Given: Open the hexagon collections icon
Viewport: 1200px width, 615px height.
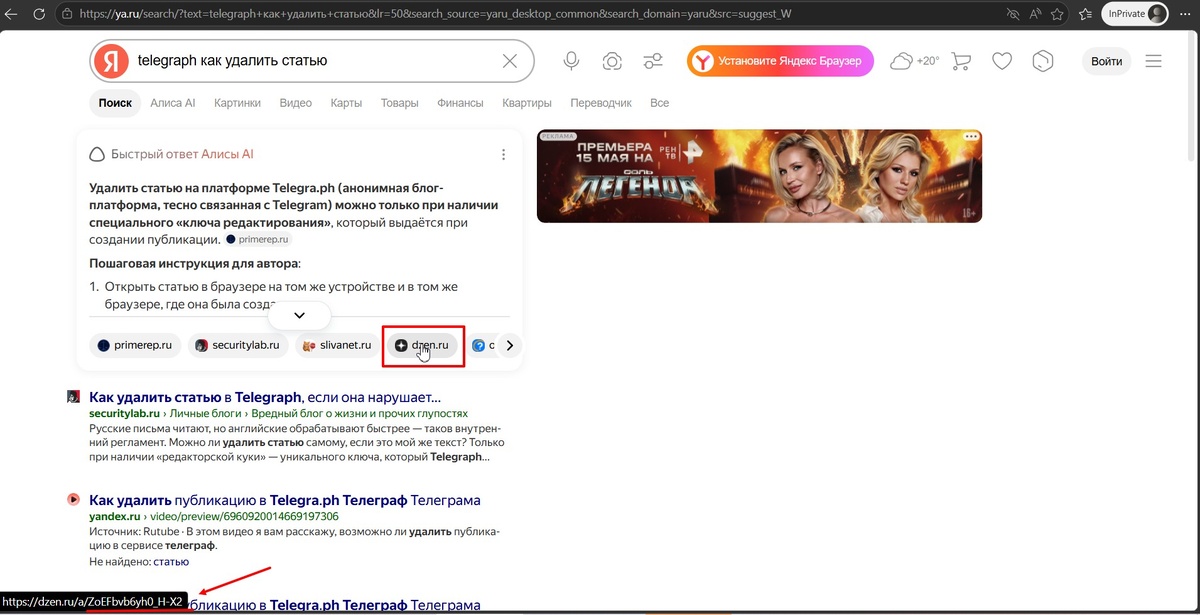Looking at the screenshot, I should pyautogui.click(x=1043, y=61).
